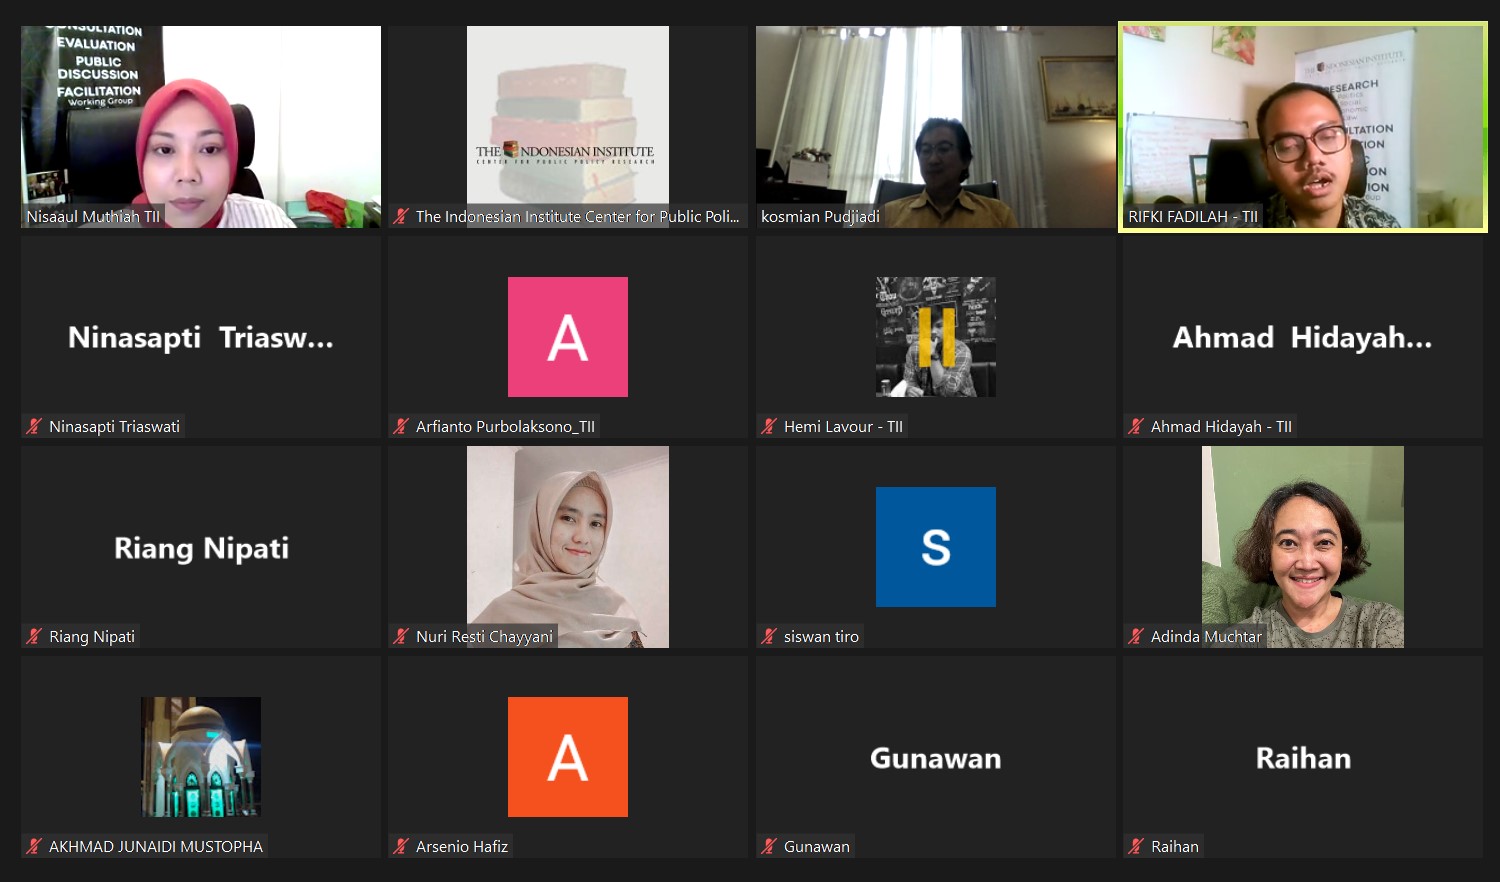1500x882 pixels.
Task: Click muted mic icon for AKHMAD JUNAIDI MUSTOPHA
Action: pos(34,847)
